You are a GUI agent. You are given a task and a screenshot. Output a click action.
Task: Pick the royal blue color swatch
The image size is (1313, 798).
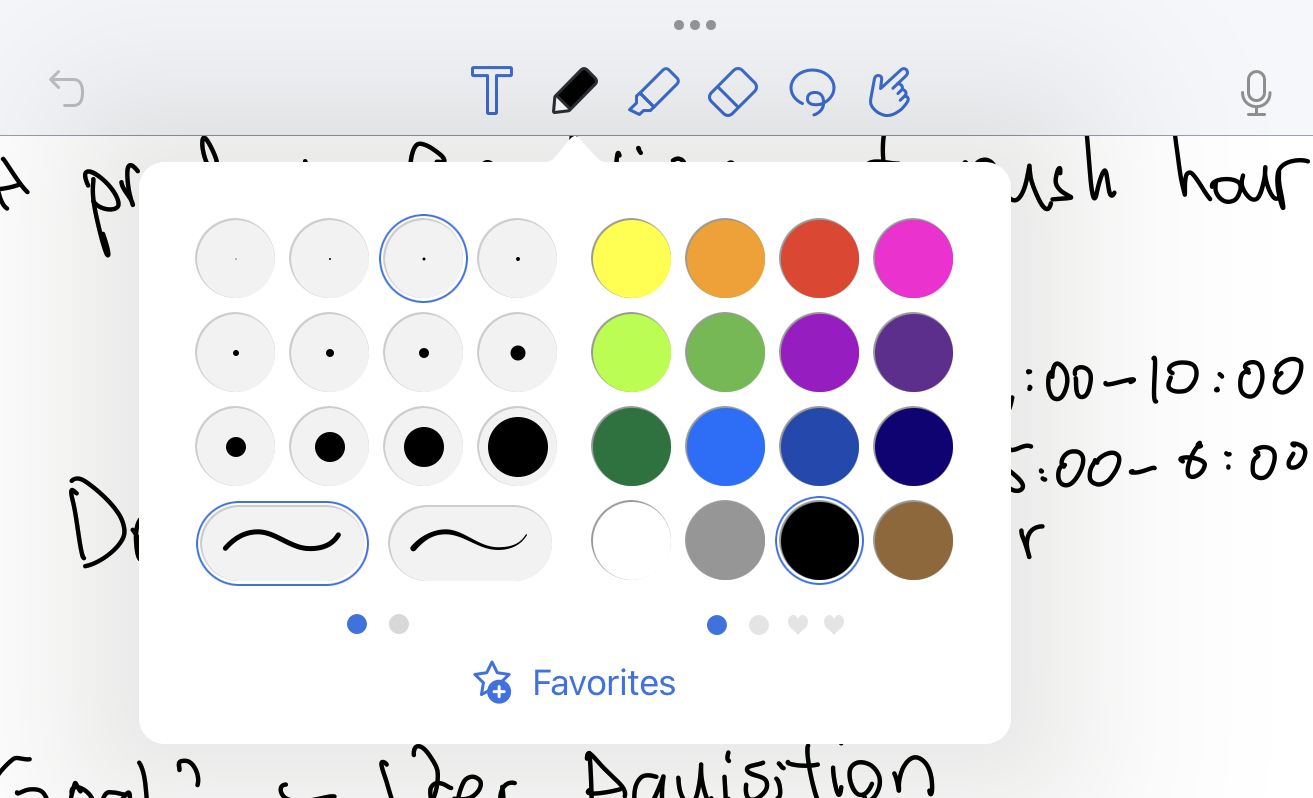point(819,447)
